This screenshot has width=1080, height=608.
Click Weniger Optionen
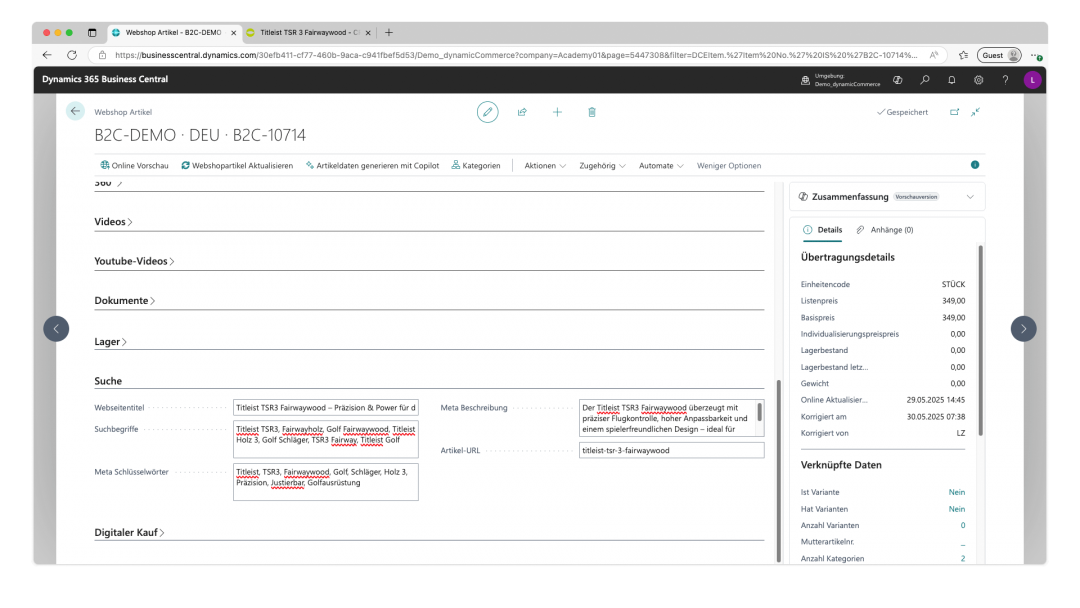tap(729, 165)
